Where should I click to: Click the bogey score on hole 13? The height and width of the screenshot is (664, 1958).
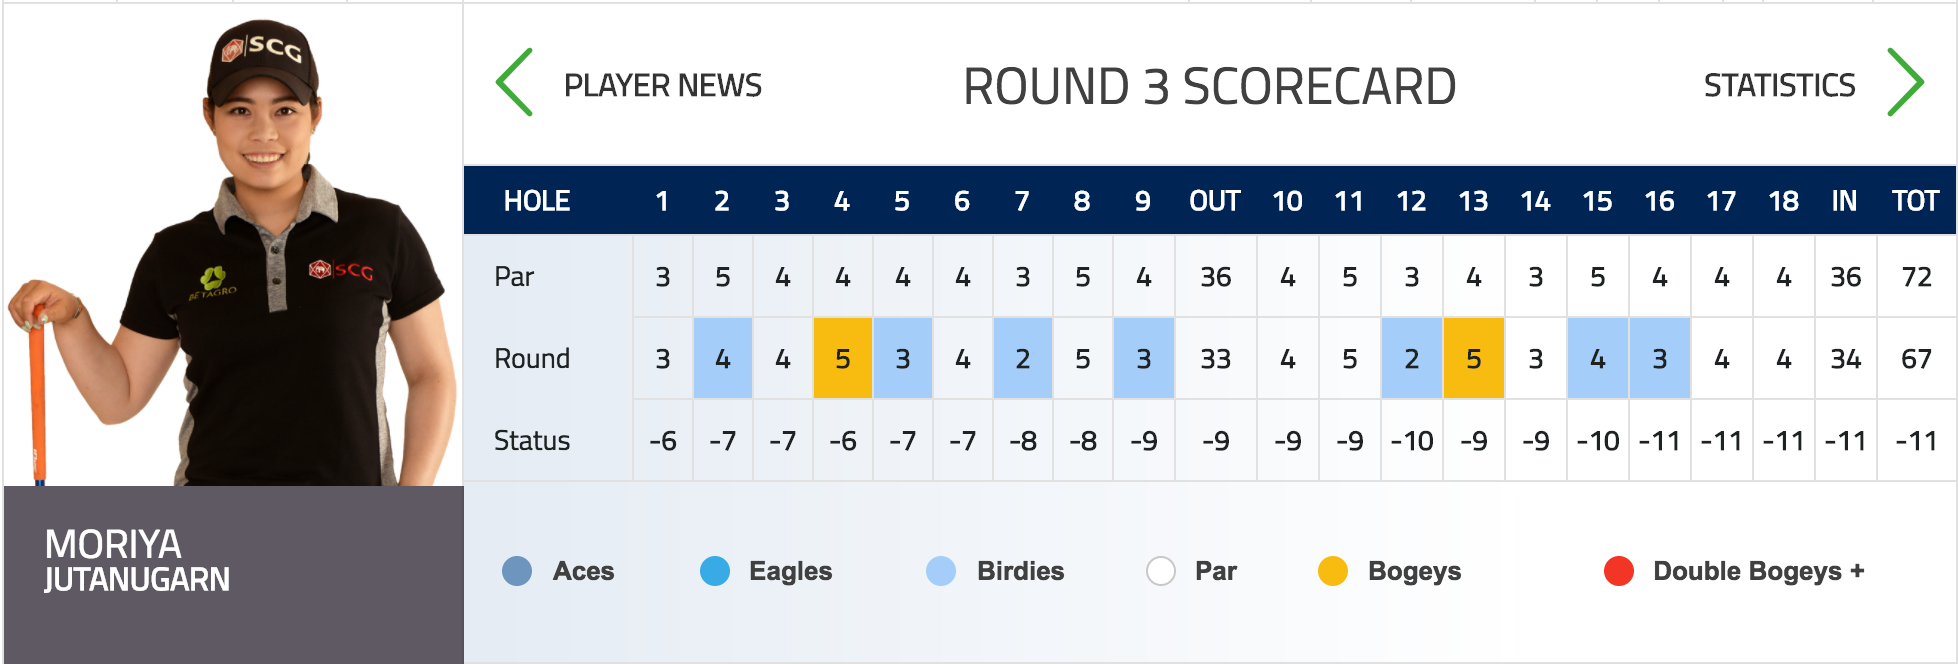[x=1474, y=358]
